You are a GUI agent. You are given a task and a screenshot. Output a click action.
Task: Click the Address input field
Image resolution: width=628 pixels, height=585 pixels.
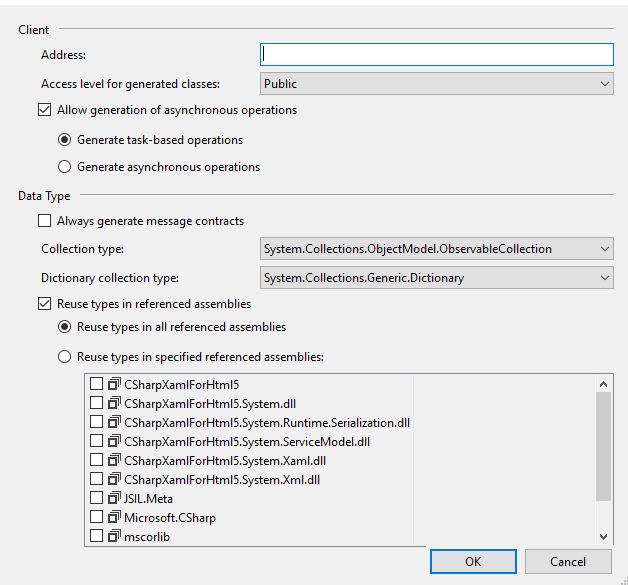437,54
